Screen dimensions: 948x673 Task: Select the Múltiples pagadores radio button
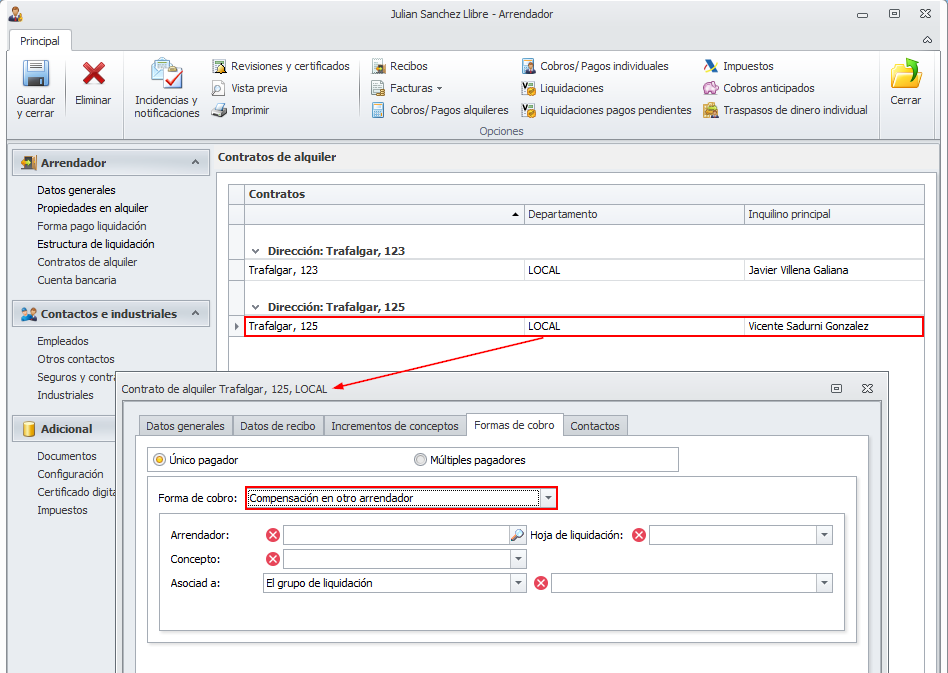(420, 460)
